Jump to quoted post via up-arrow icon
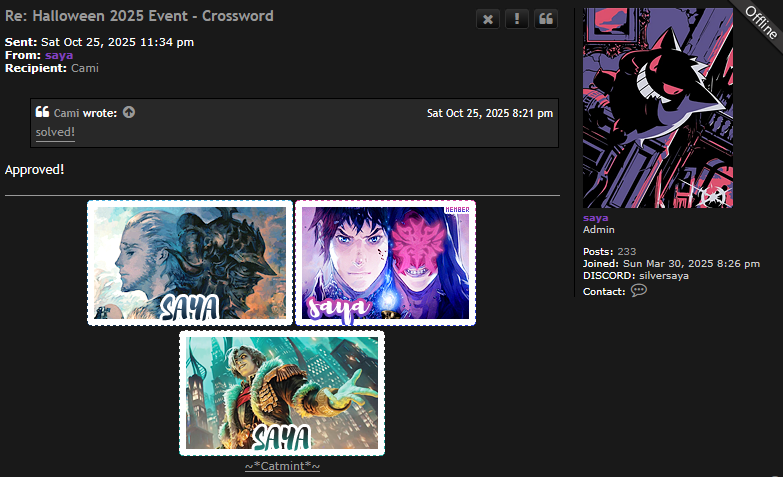The width and height of the screenshot is (783, 477). point(129,112)
